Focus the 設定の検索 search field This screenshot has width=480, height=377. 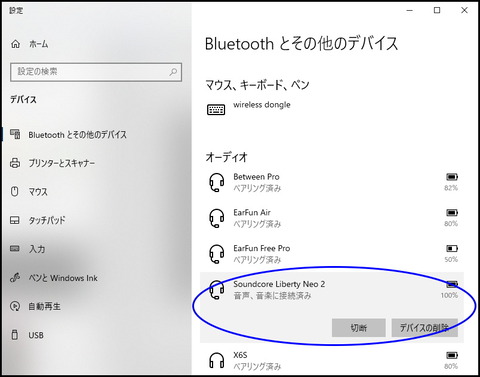(x=96, y=72)
